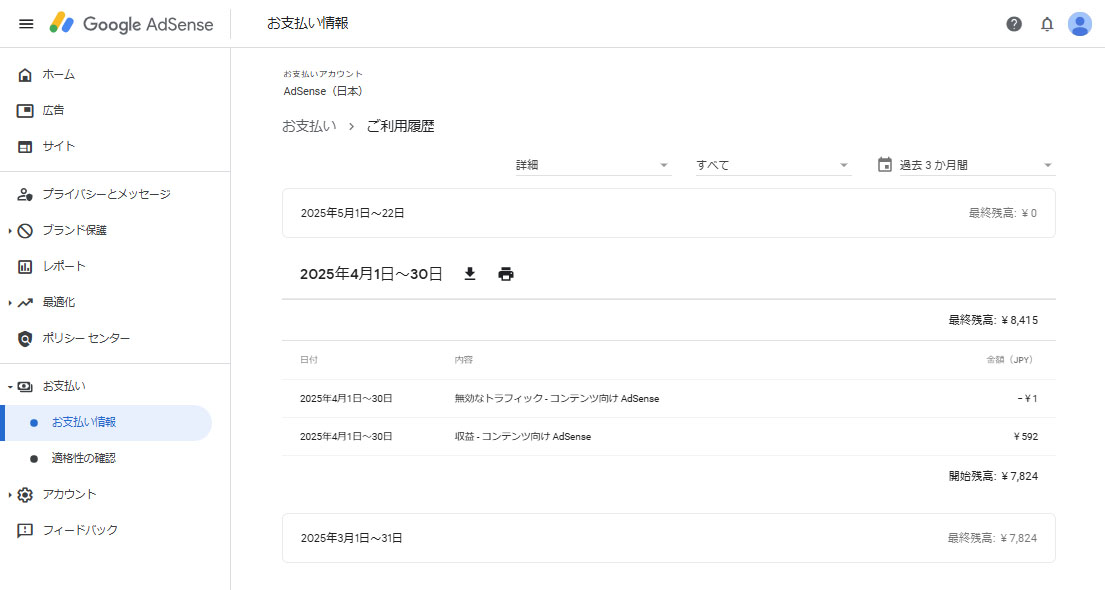Viewport: 1105px width, 590px height.
Task: Expand the 2025年3月1日〜31日 statement row
Action: (x=668, y=538)
